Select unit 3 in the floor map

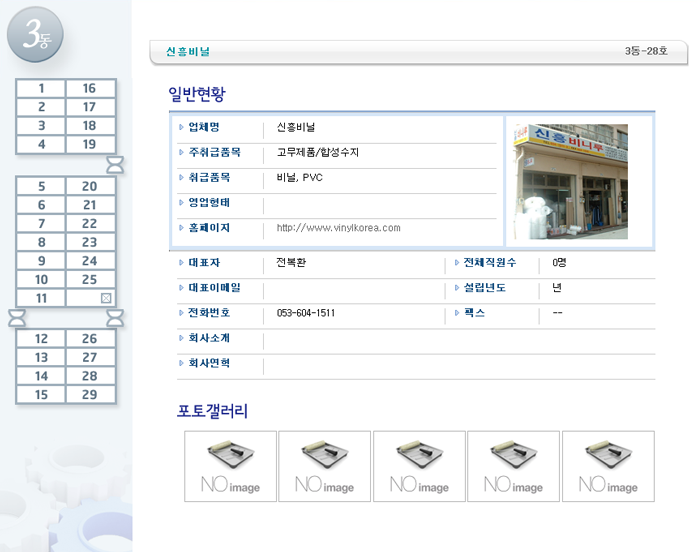tap(41, 126)
